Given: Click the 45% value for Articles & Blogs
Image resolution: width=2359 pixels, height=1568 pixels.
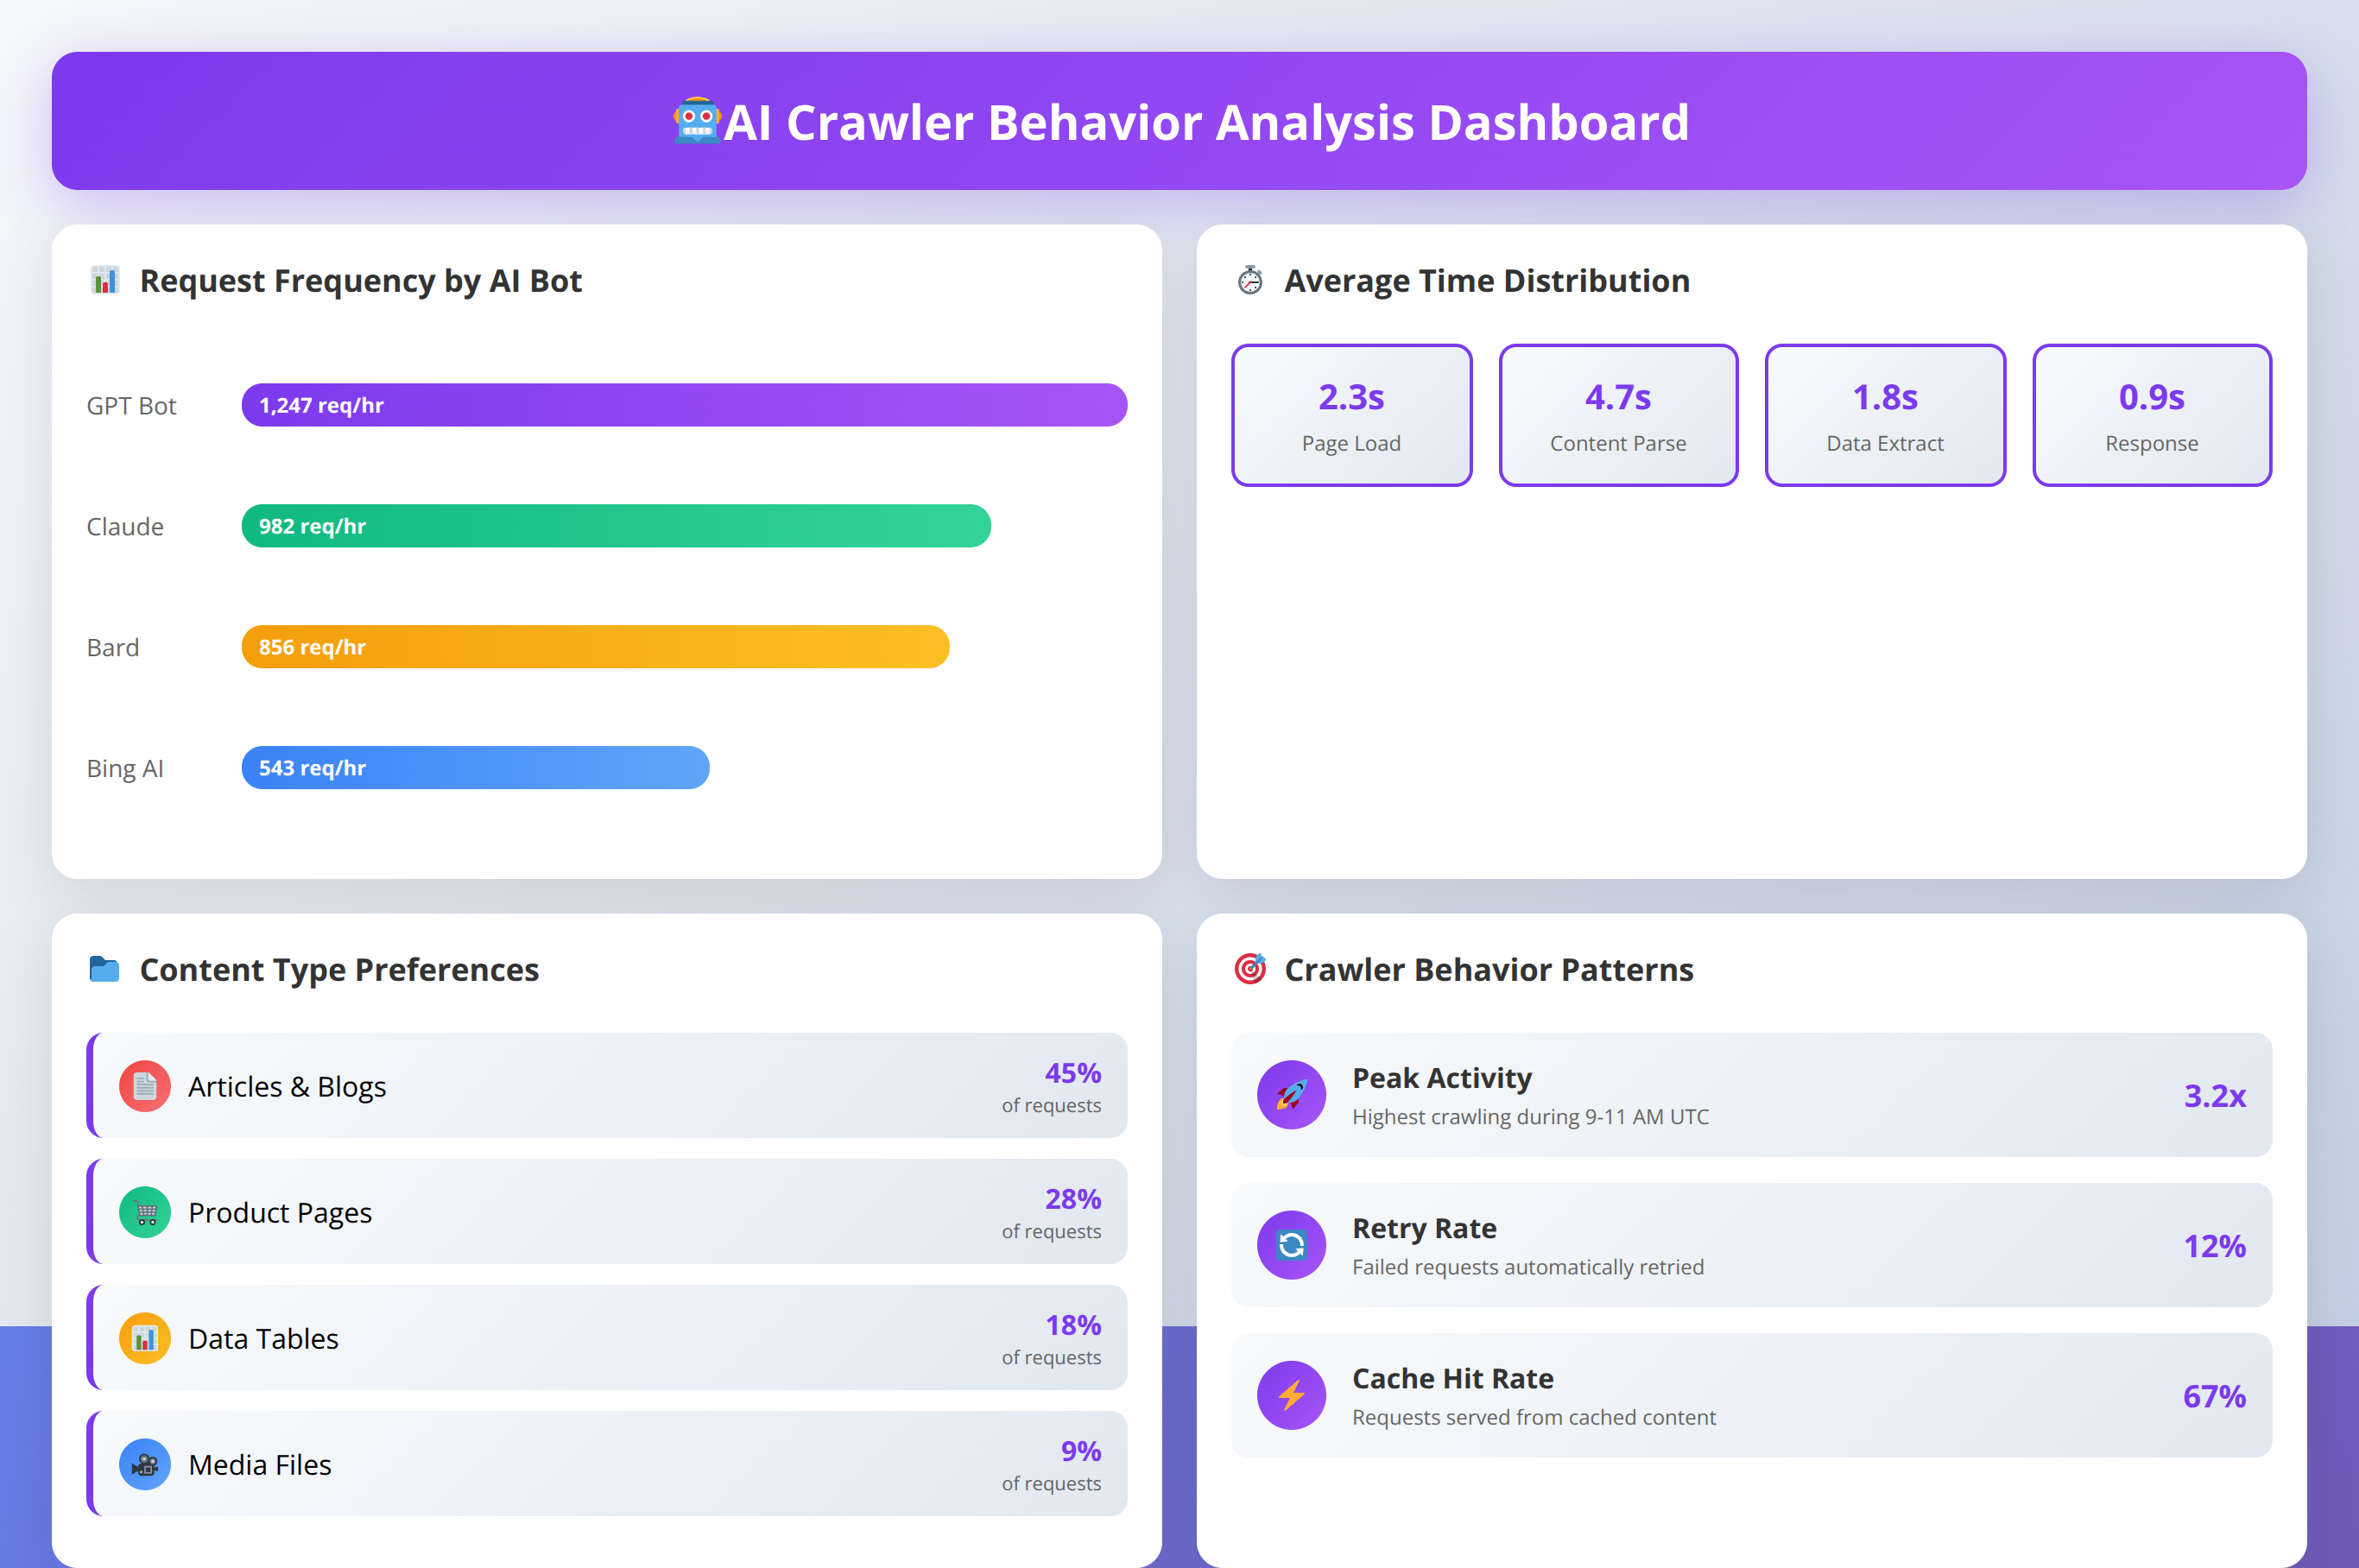Looking at the screenshot, I should click(1073, 1073).
